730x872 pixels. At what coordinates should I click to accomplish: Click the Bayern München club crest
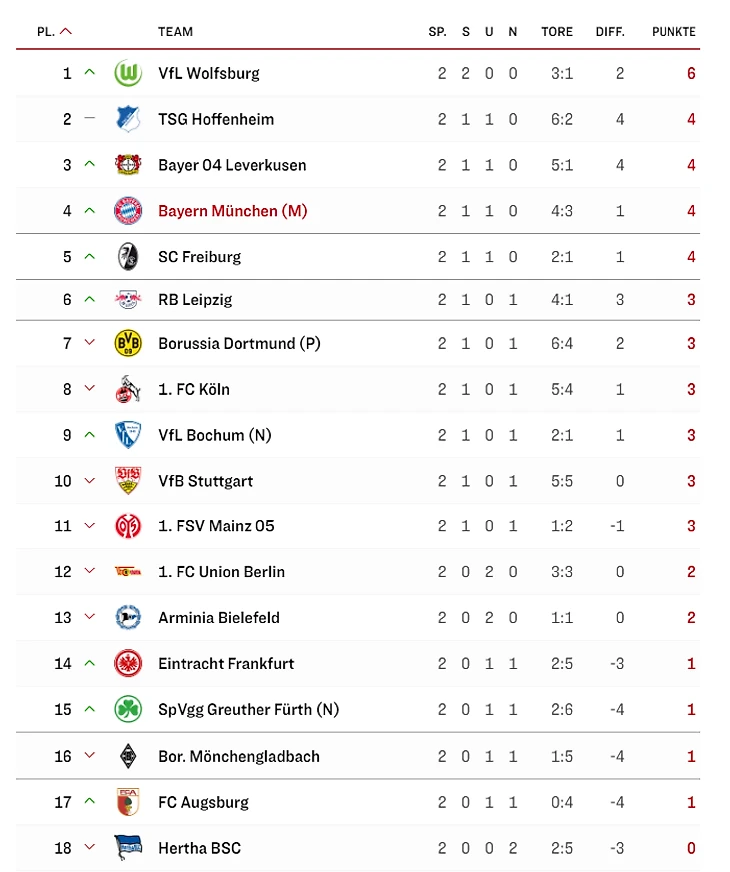click(128, 211)
